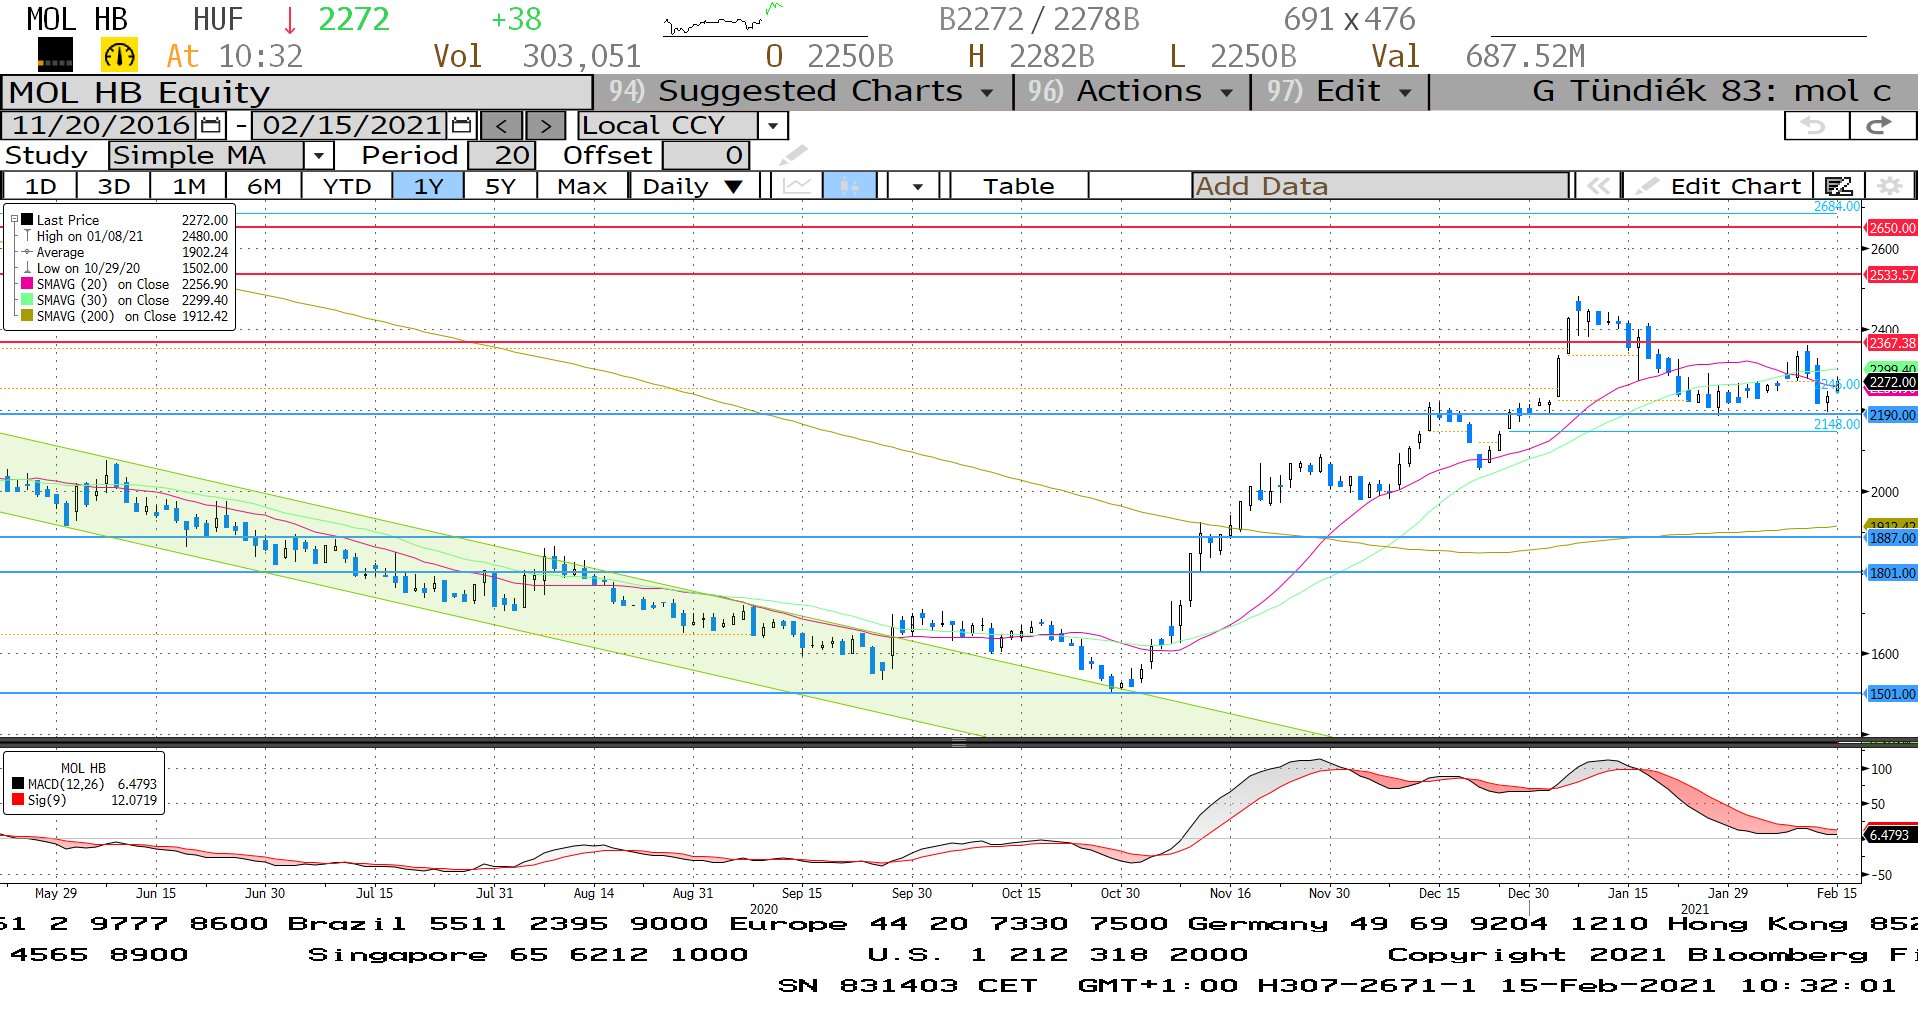1918x1025 pixels.
Task: Collapse the chart legend tree
Action: point(14,220)
